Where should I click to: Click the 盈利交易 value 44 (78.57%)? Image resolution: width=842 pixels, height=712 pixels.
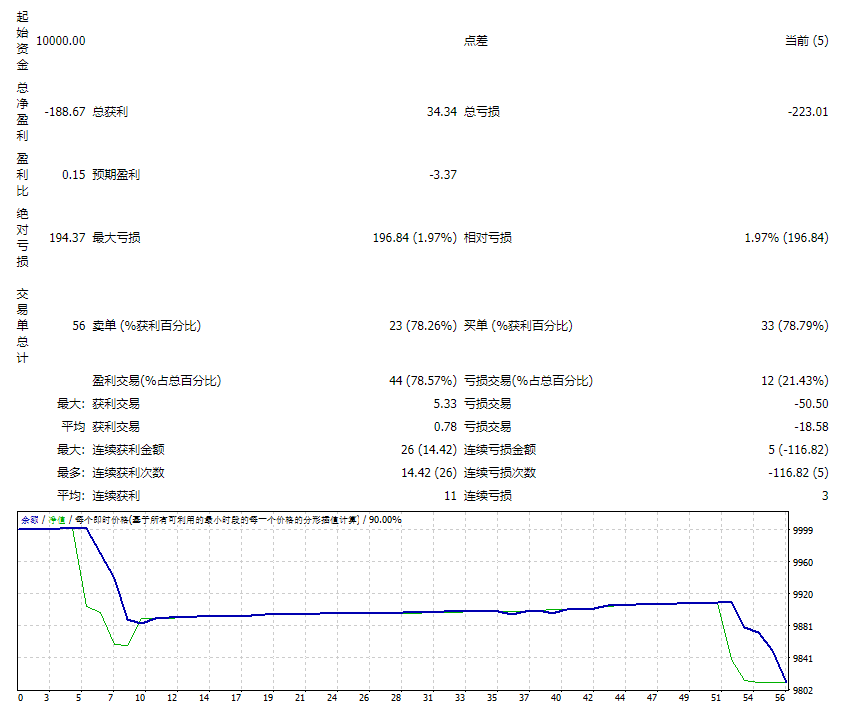423,381
